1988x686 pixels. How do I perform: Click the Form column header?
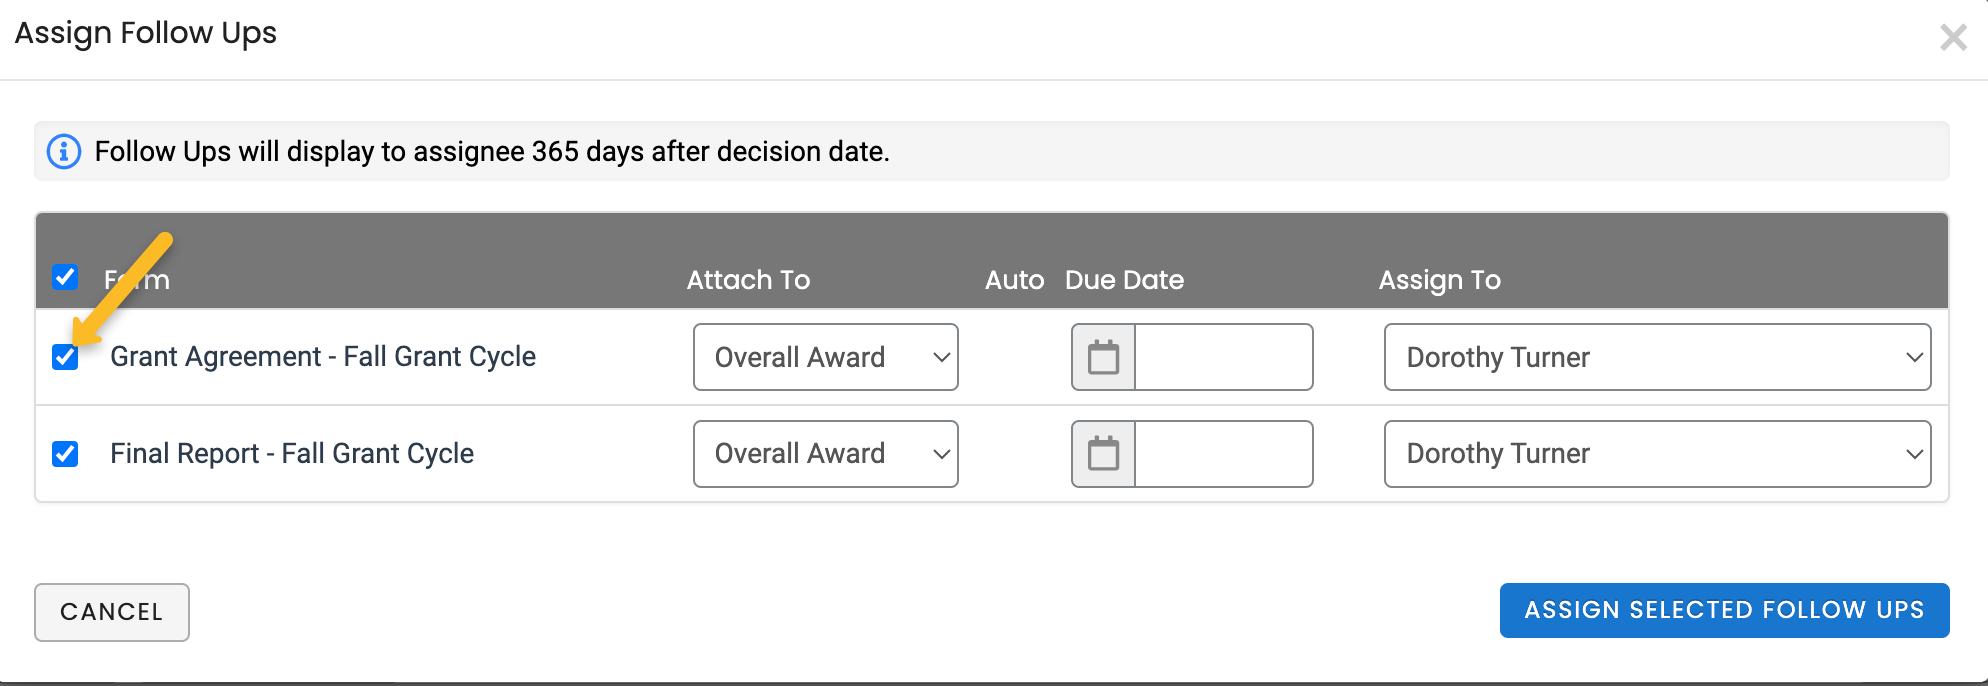tap(136, 280)
